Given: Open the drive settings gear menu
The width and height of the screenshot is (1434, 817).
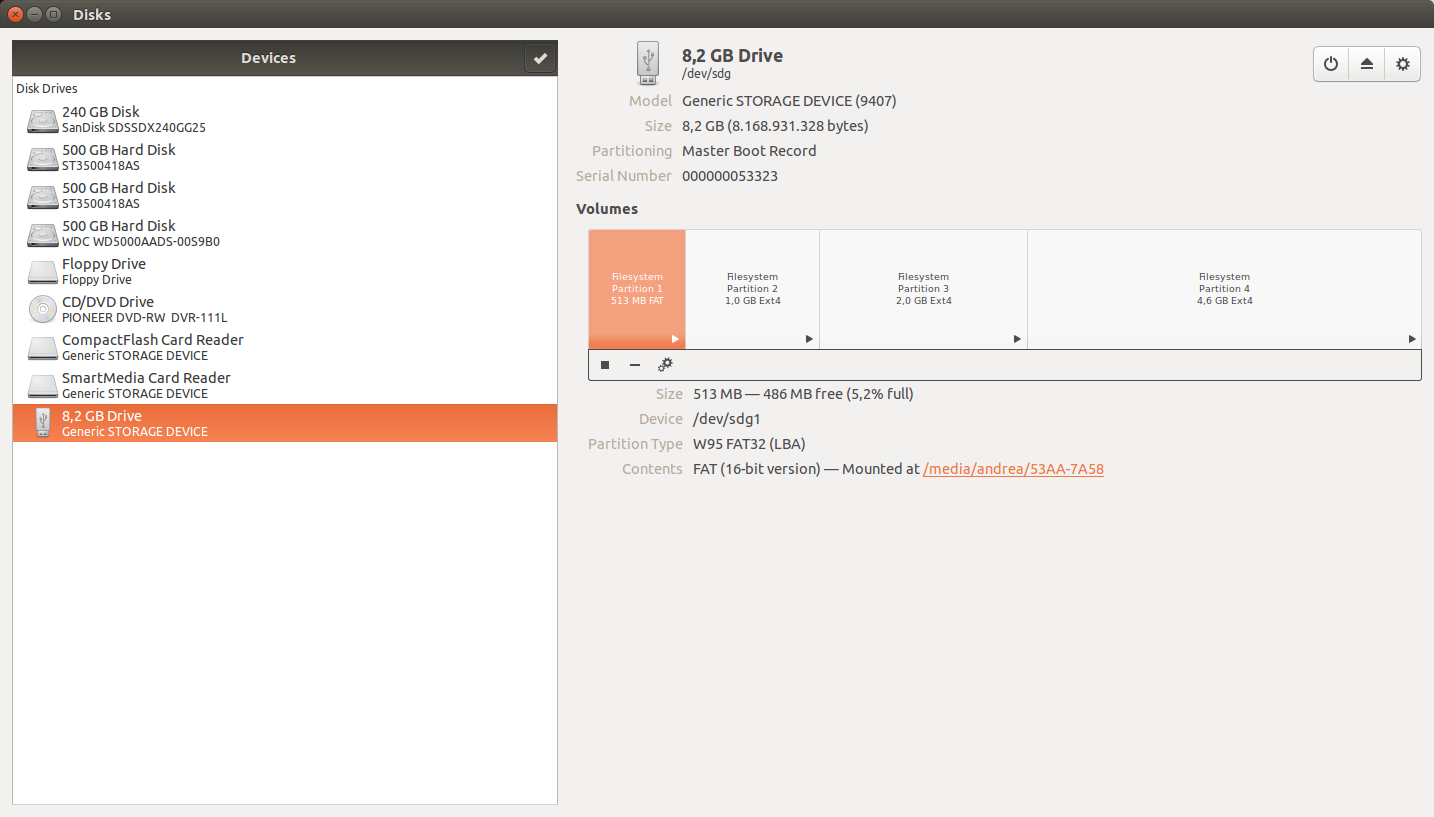Looking at the screenshot, I should 1403,64.
